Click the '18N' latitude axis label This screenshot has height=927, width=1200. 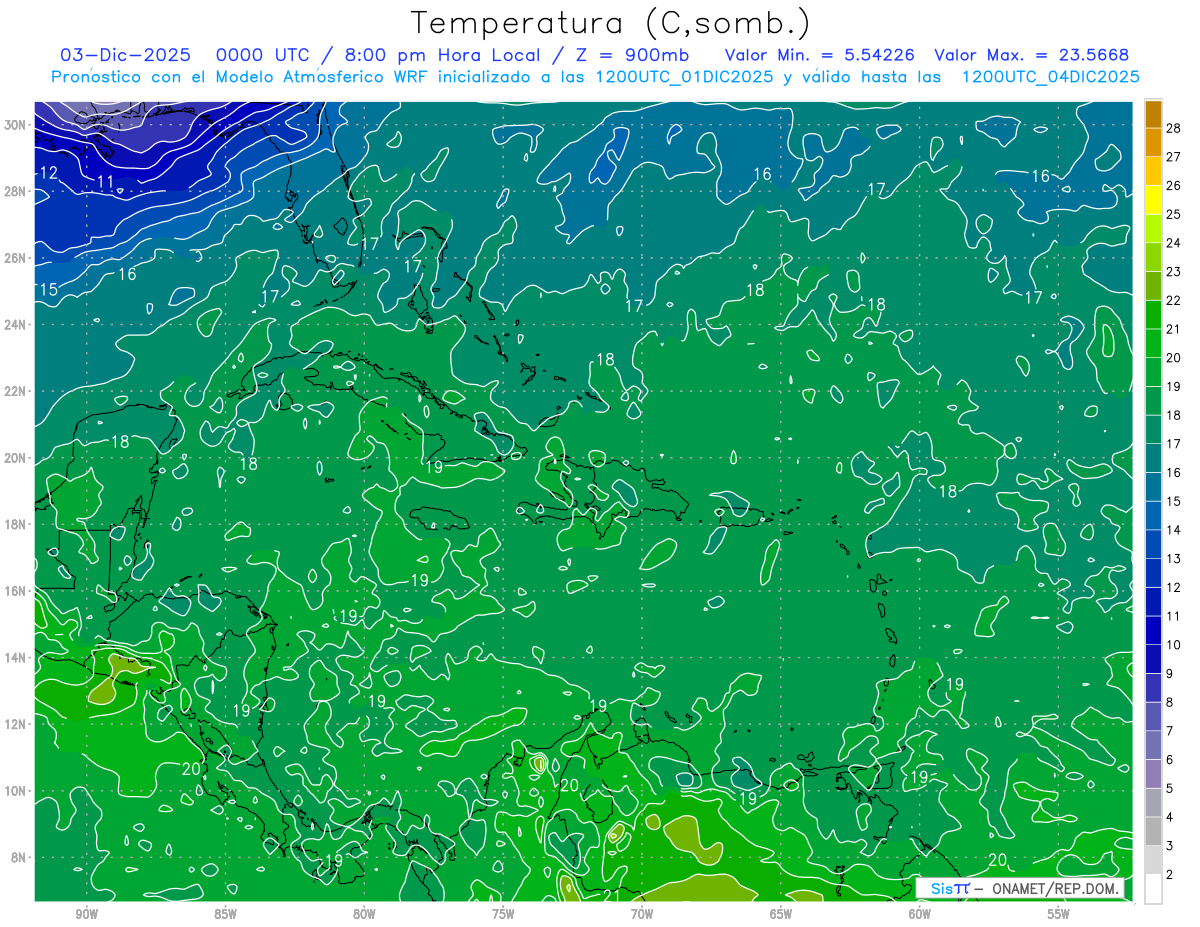pos(16,524)
